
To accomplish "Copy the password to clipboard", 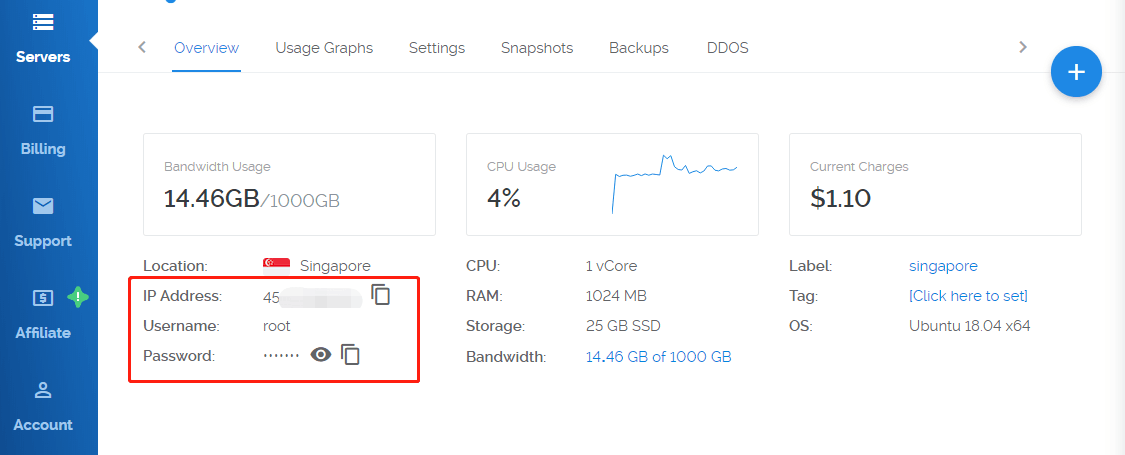I will (350, 354).
